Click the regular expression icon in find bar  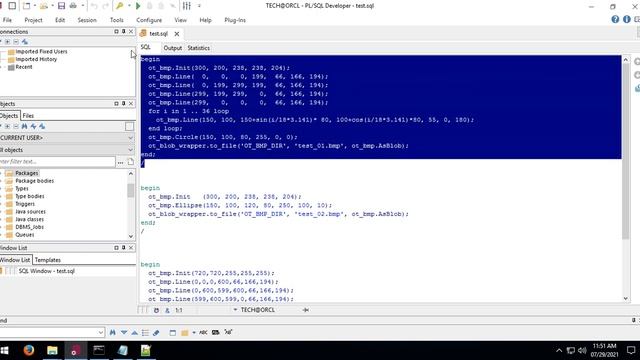(x=228, y=332)
